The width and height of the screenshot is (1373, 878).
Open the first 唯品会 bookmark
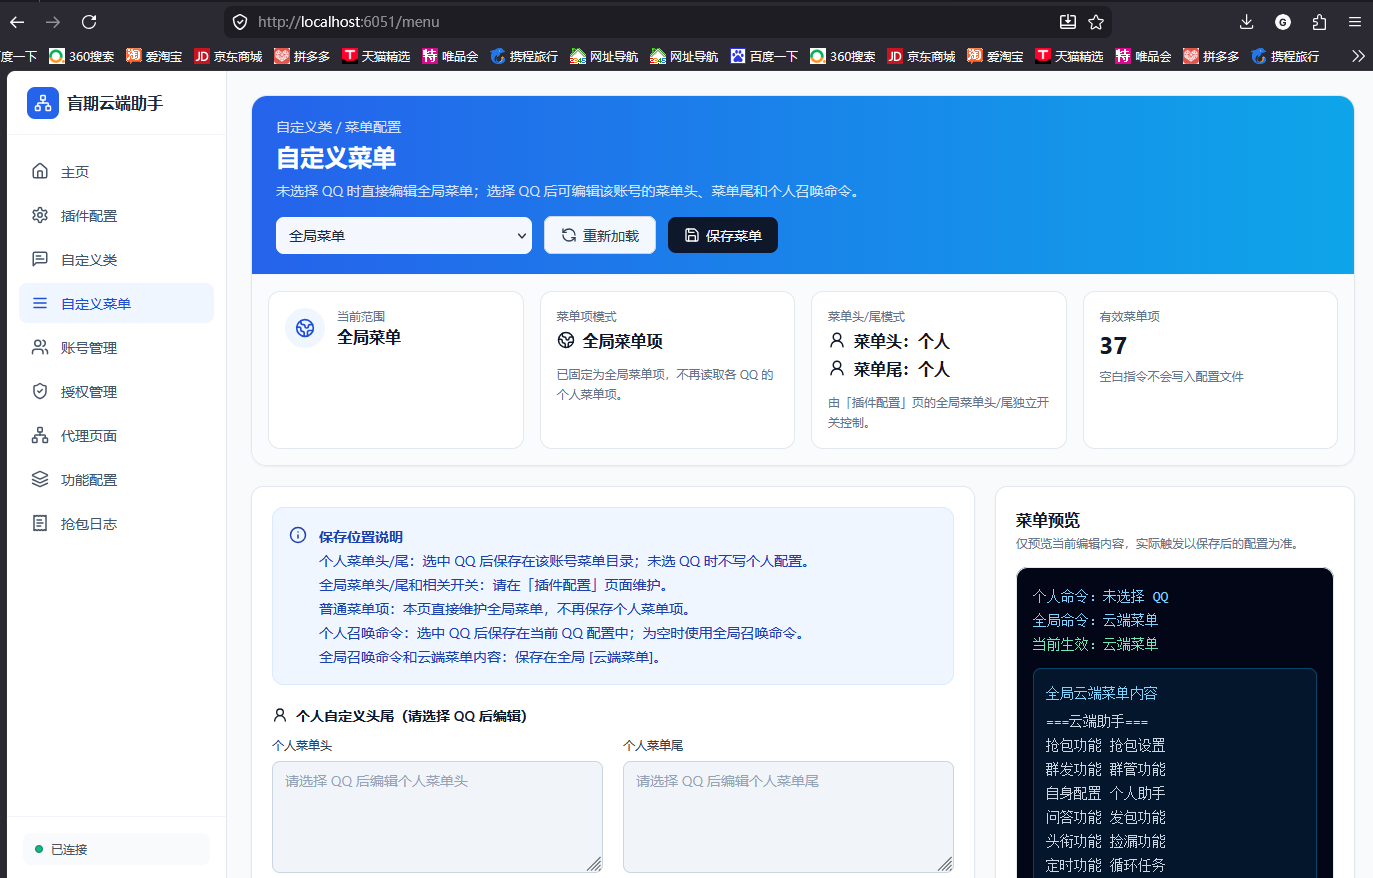pos(450,56)
